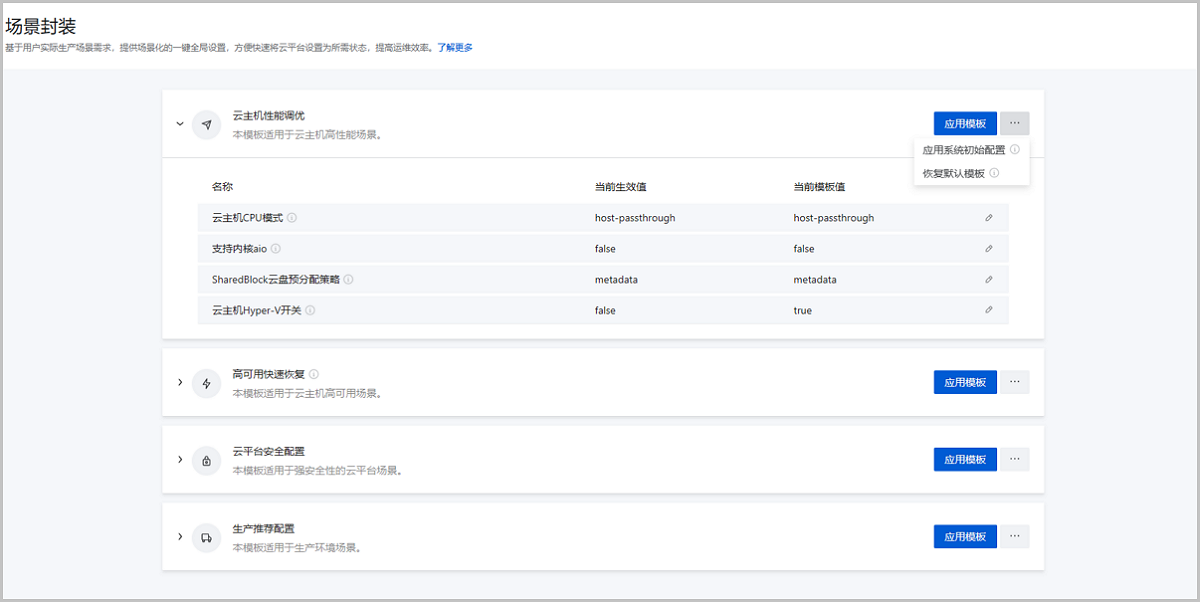Expand the 高可用快速恢复 section
The width and height of the screenshot is (1200, 602).
click(x=180, y=382)
